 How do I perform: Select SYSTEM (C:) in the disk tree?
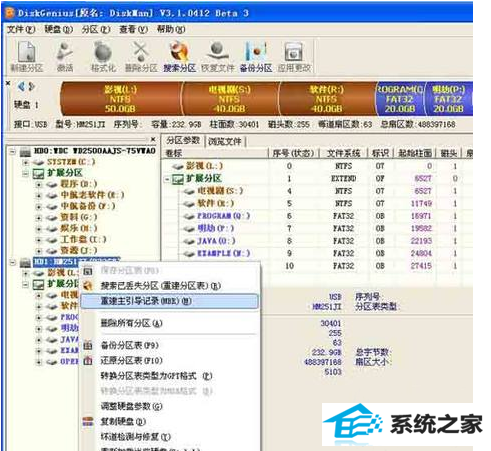tap(71, 162)
